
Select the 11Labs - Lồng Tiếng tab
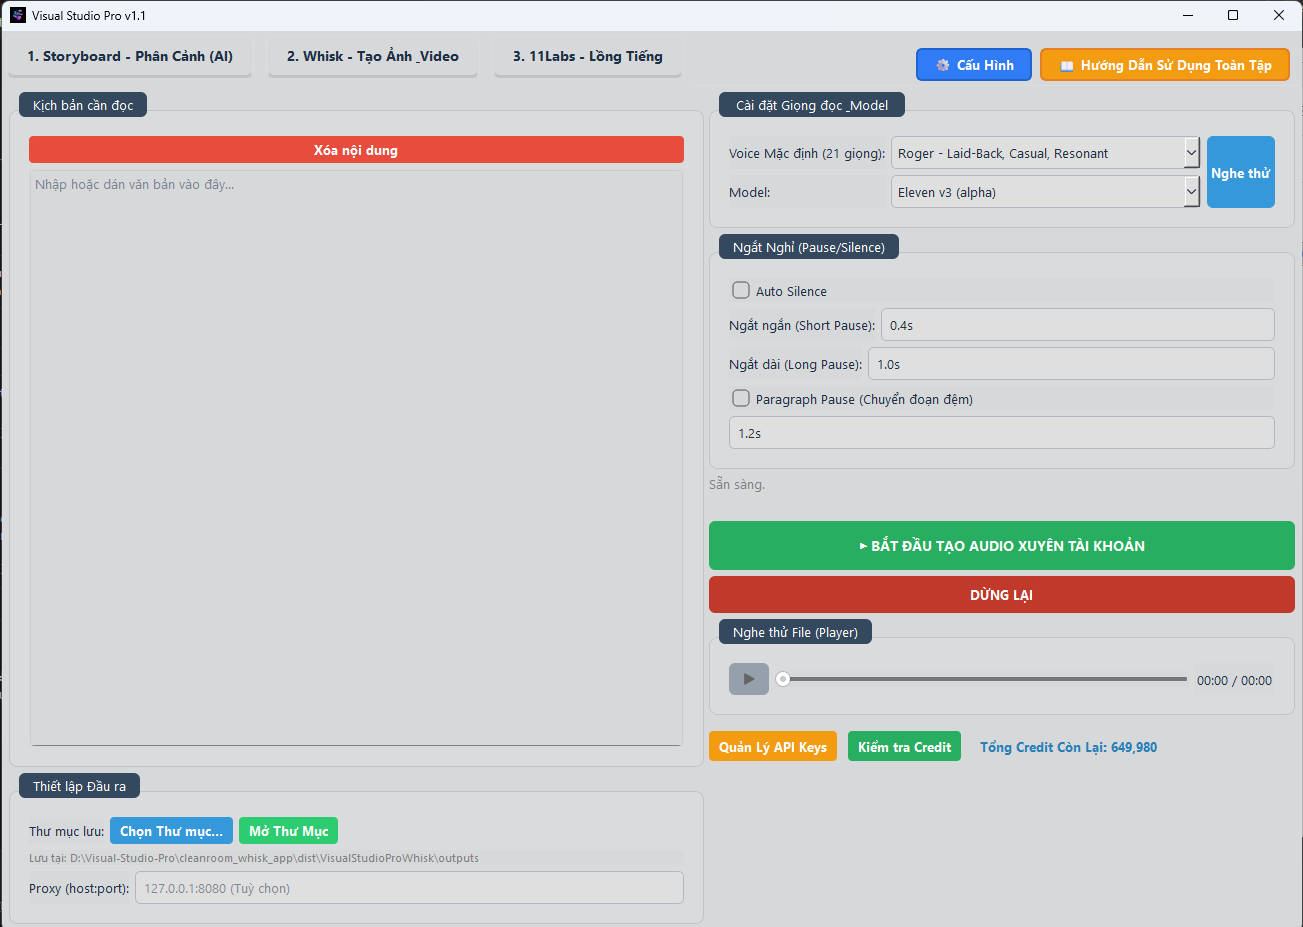point(587,57)
